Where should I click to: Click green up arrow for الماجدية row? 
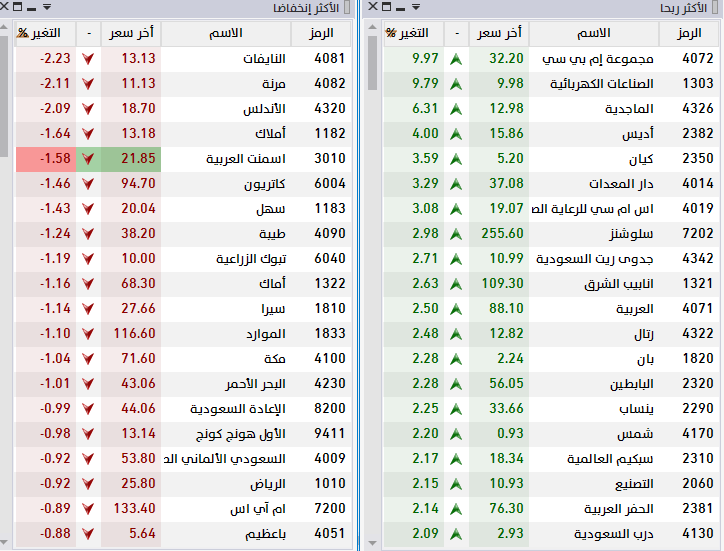pos(456,109)
